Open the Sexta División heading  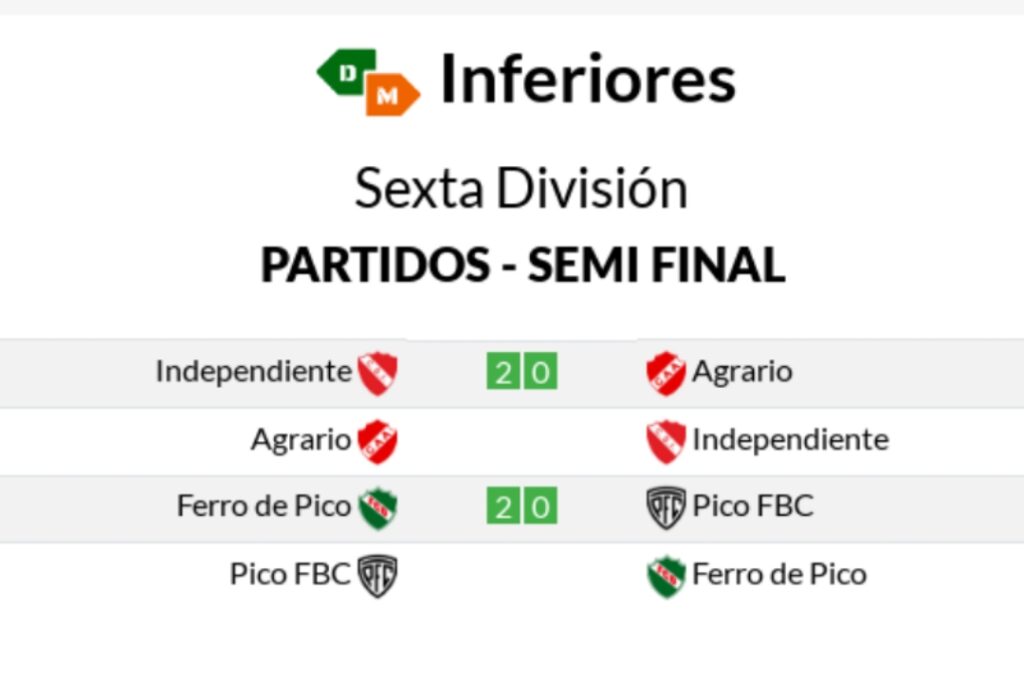[521, 189]
